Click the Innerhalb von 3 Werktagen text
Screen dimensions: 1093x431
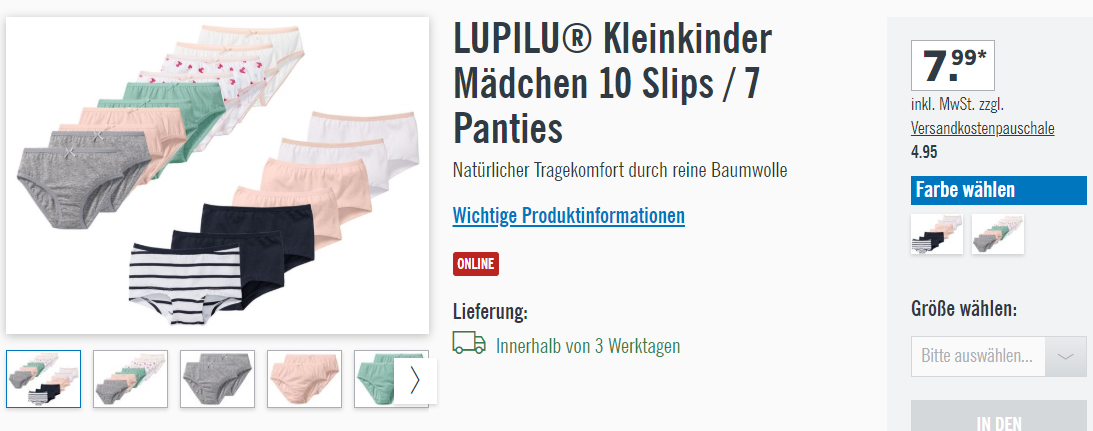coord(588,346)
